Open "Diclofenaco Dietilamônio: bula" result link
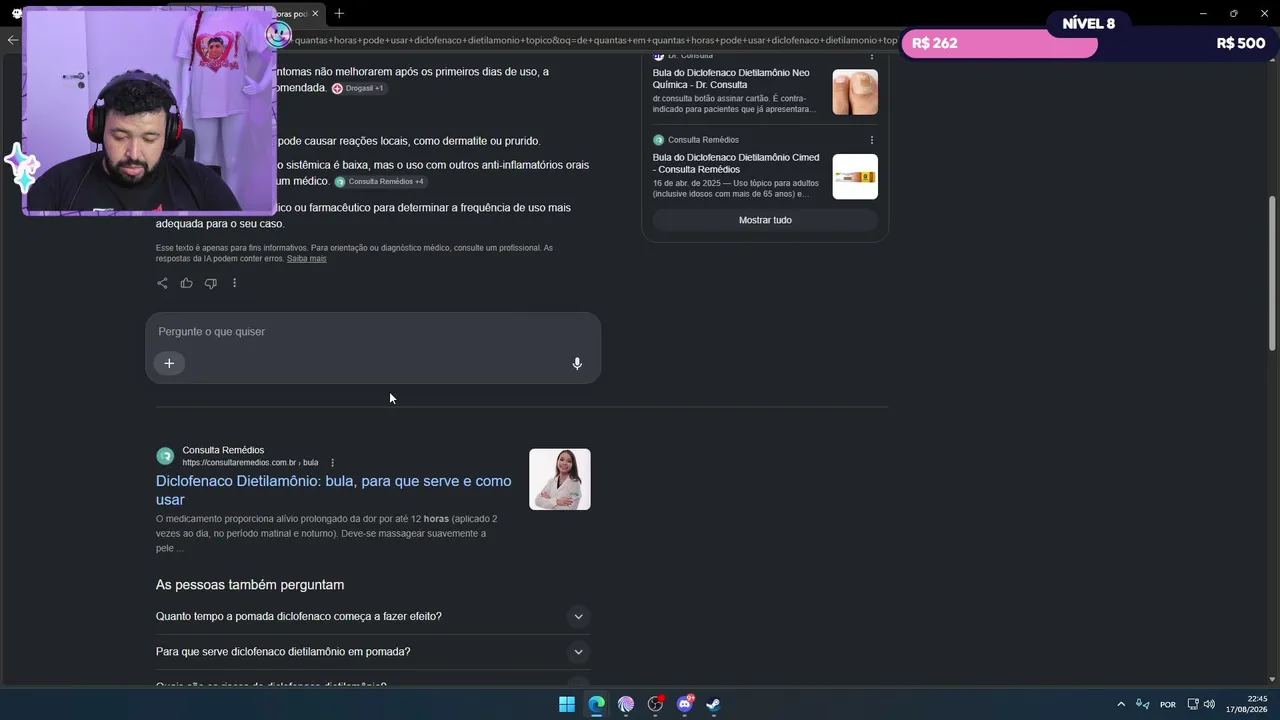1280x720 pixels. click(x=333, y=490)
